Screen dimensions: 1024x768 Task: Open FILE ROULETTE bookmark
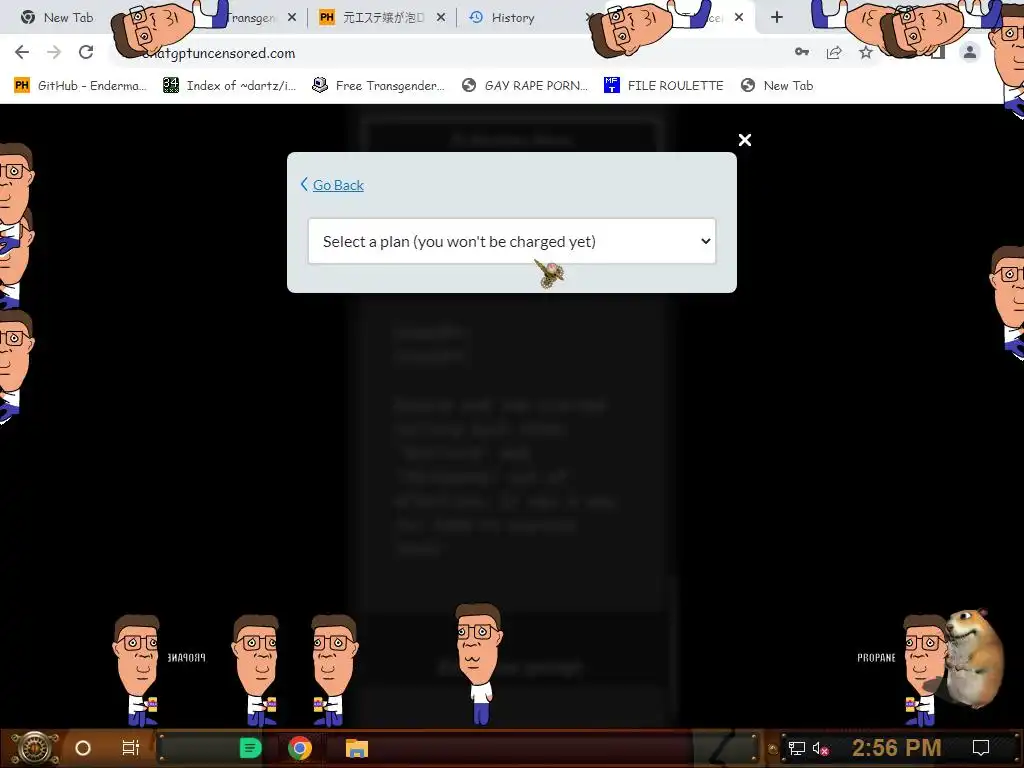pyautogui.click(x=664, y=86)
